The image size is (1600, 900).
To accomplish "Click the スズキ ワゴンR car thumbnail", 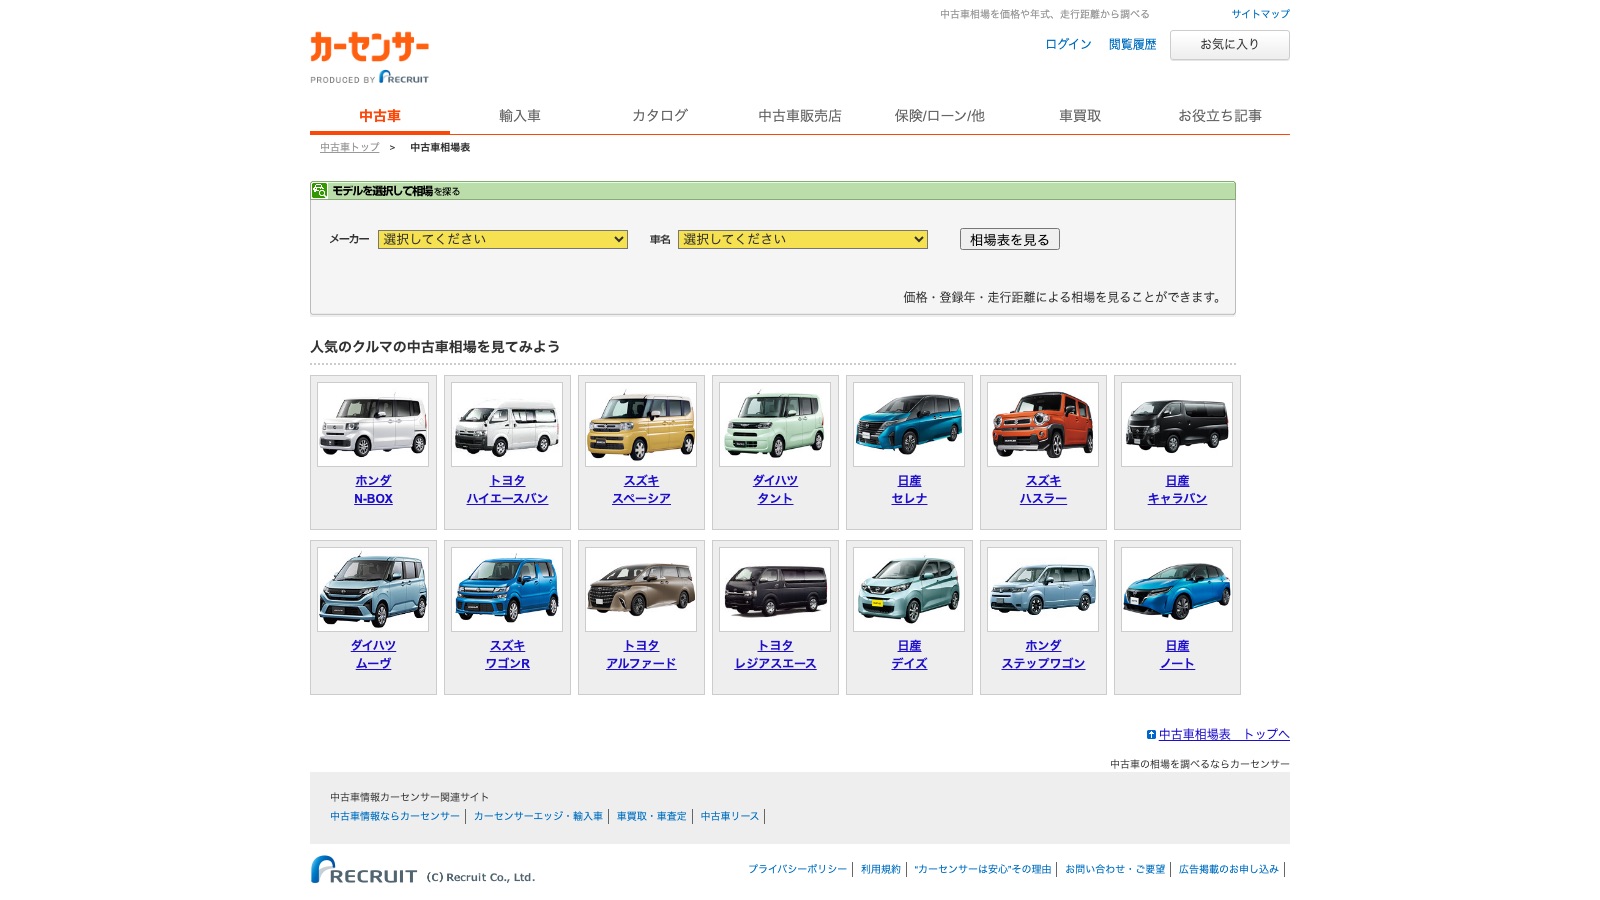I will (x=507, y=589).
